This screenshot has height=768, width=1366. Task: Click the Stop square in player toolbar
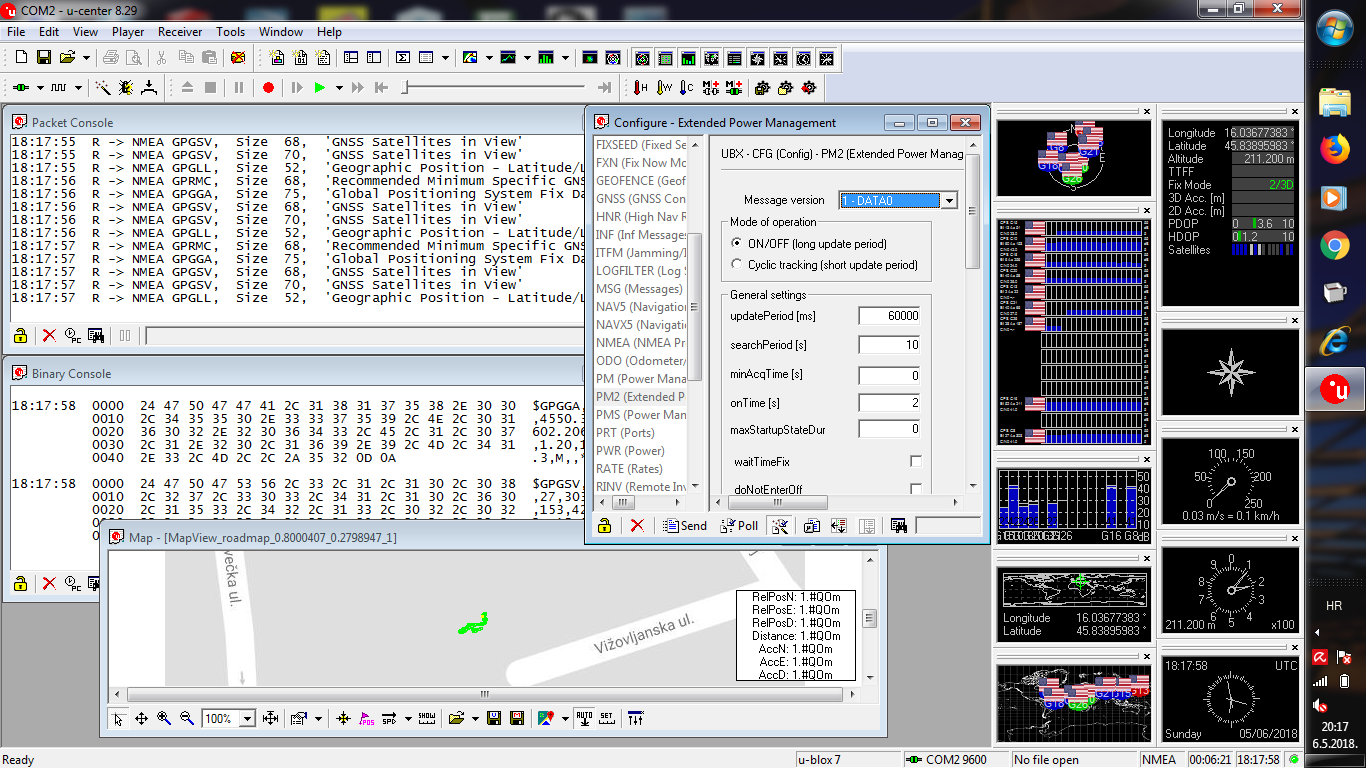pos(210,88)
